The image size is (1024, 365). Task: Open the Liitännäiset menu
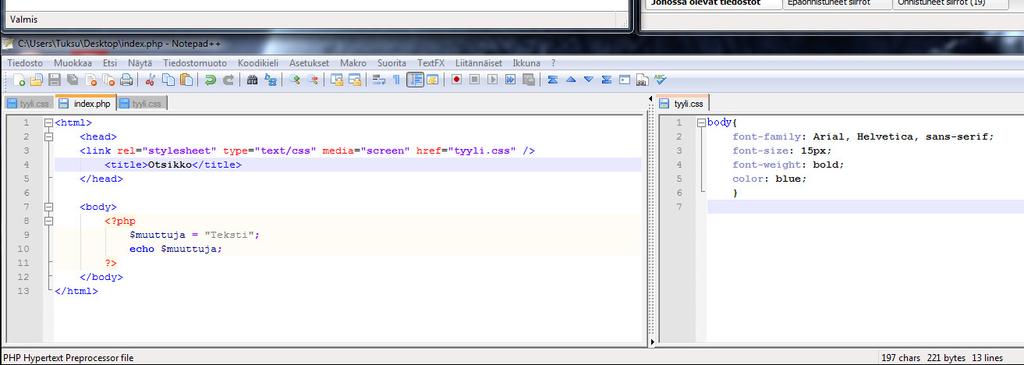[478, 63]
